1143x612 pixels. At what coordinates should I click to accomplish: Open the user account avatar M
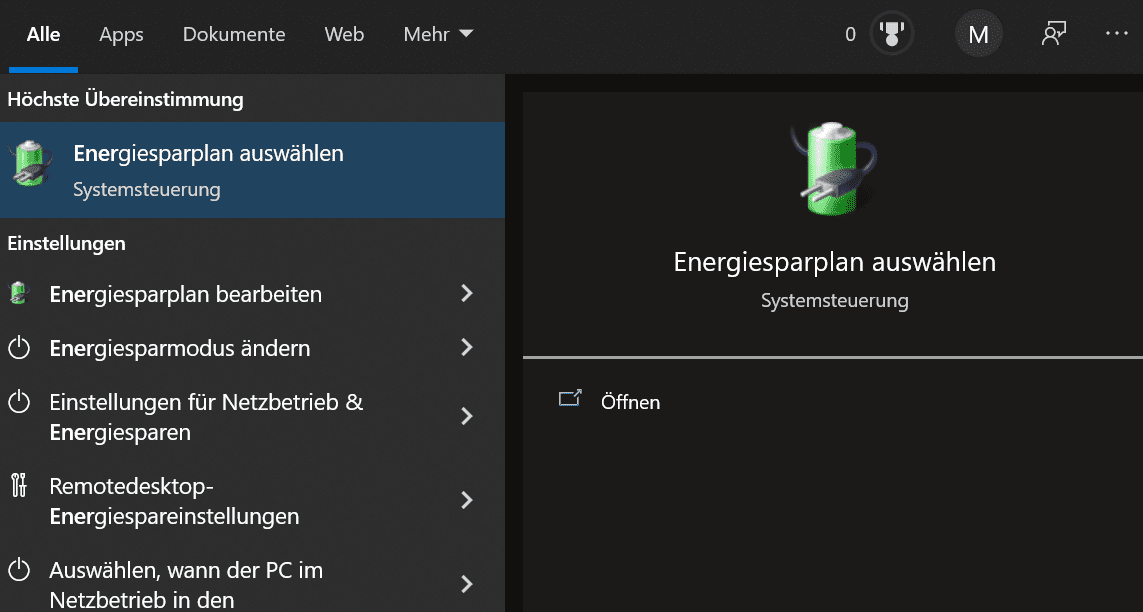(x=978, y=35)
